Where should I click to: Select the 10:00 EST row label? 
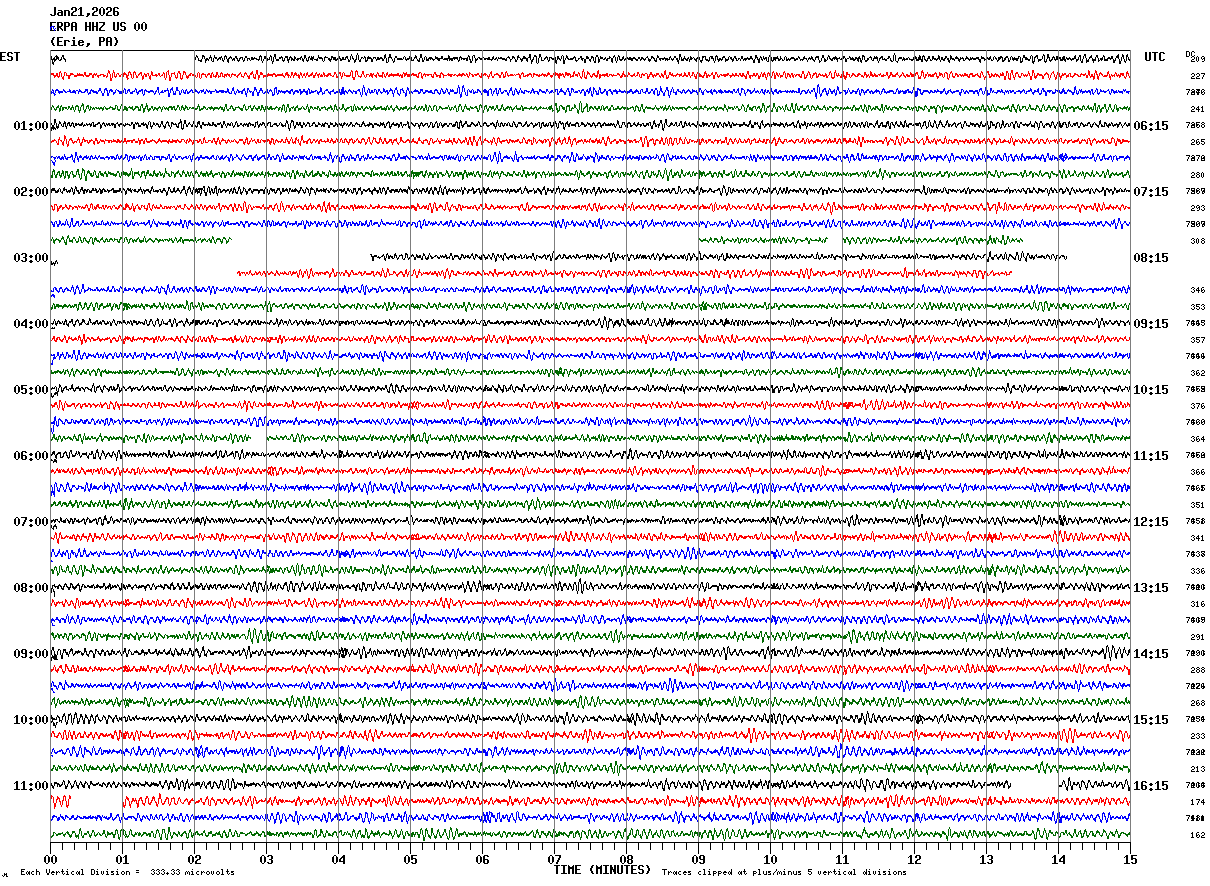31,720
